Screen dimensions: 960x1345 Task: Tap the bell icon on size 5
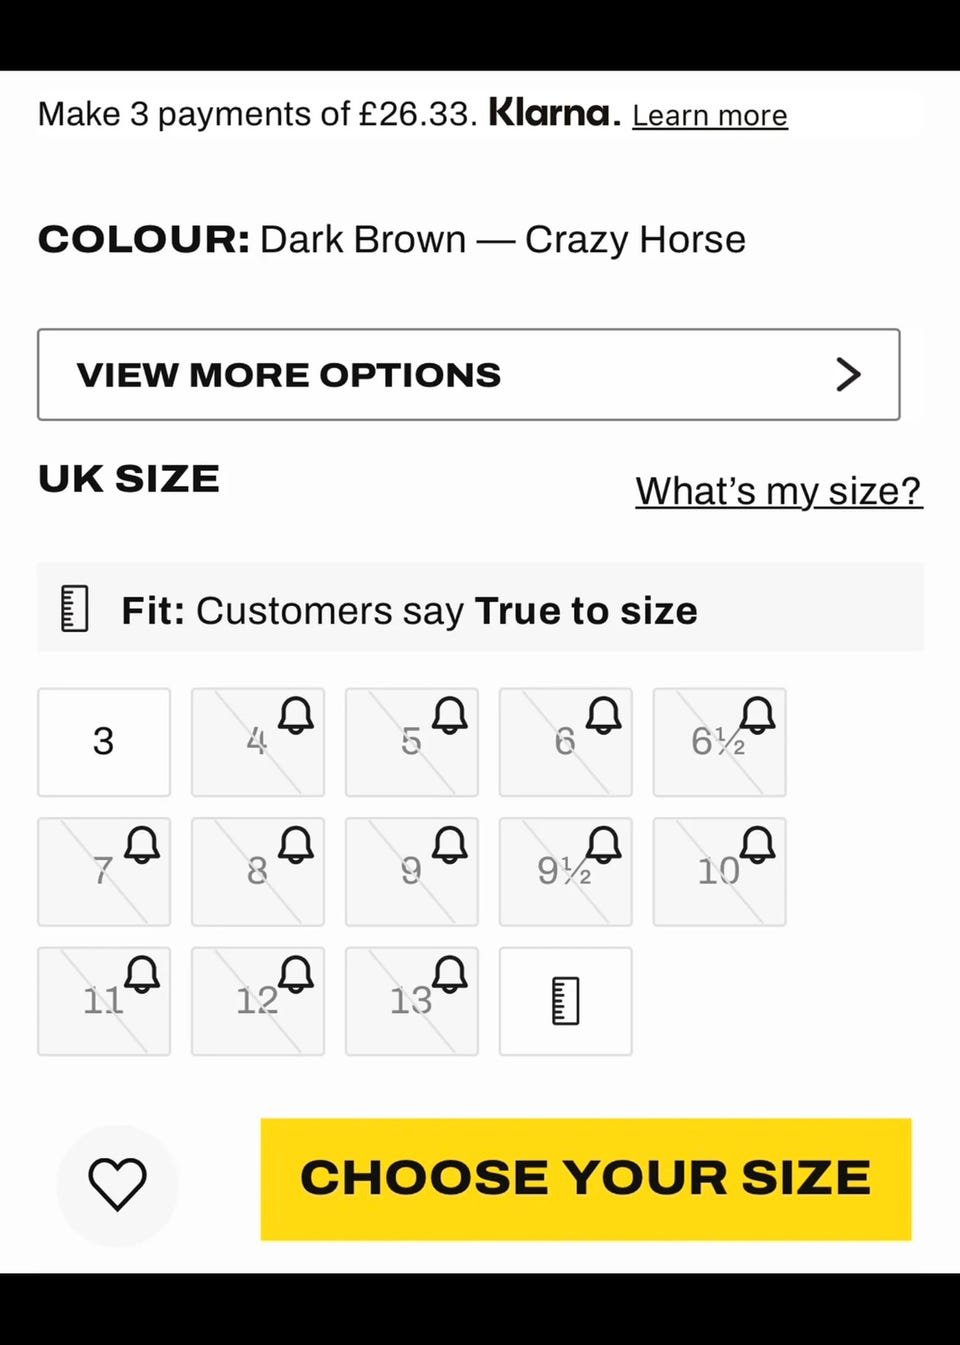(450, 716)
